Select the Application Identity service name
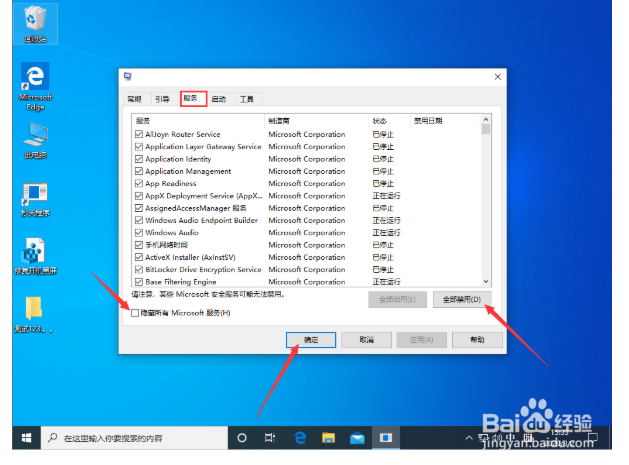Image resolution: width=629 pixels, height=465 pixels. click(x=178, y=159)
